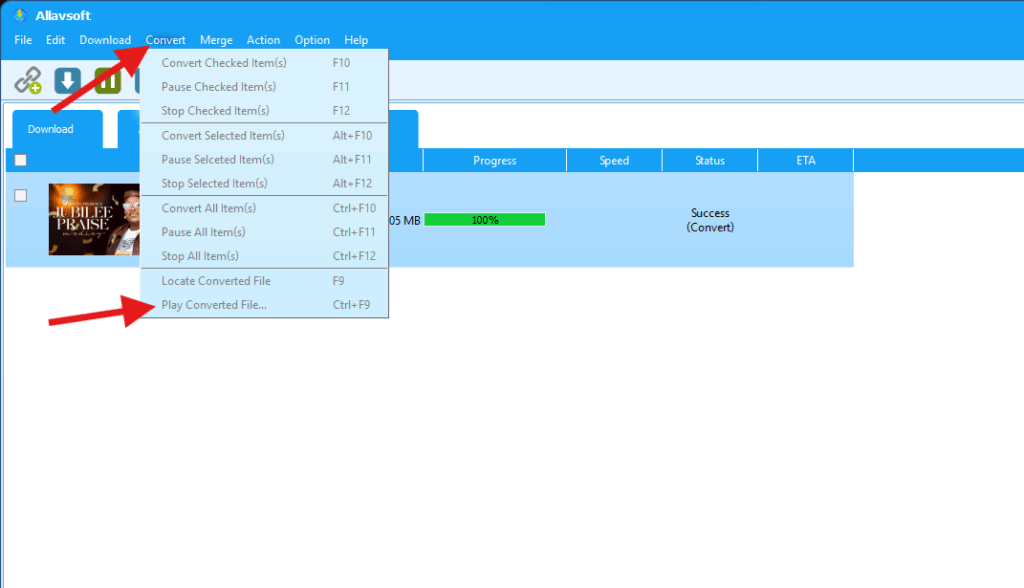Select Locate Converted File entry
Viewport: 1024px width, 588px height.
(x=216, y=281)
